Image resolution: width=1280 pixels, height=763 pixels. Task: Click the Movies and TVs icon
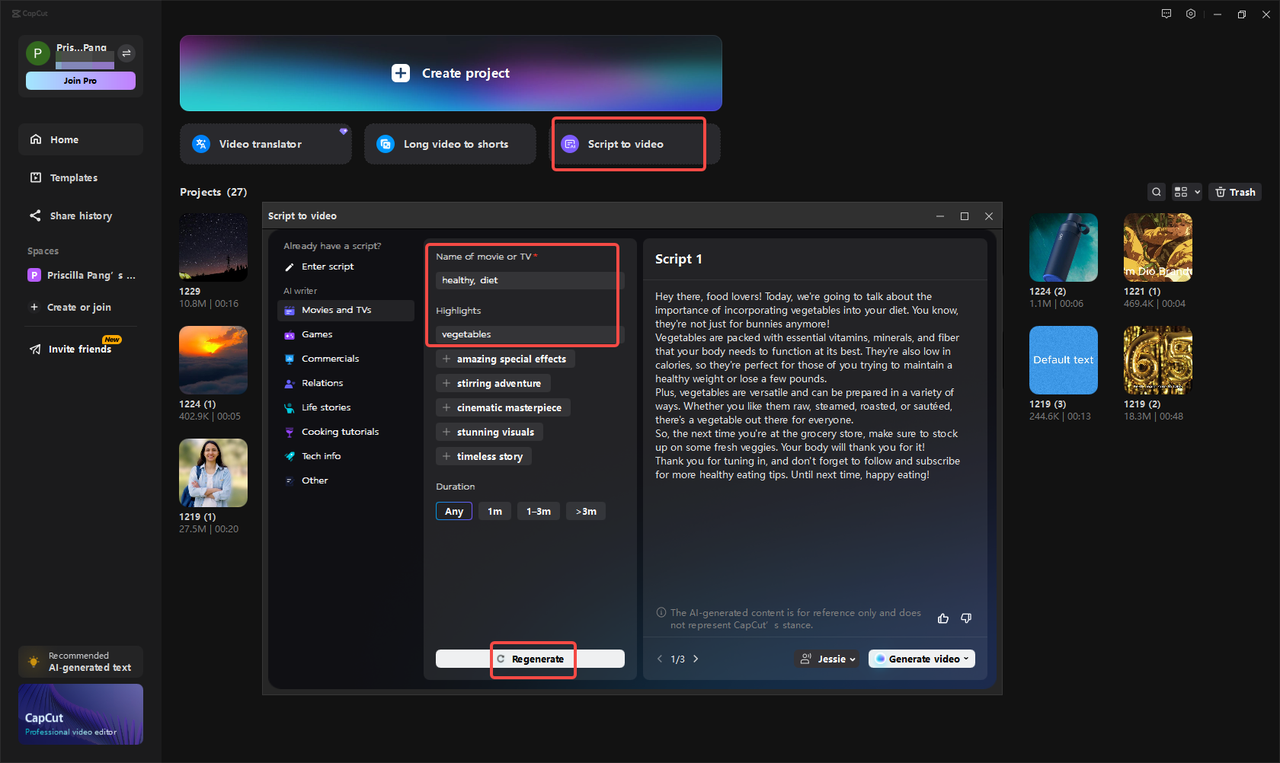pyautogui.click(x=290, y=310)
